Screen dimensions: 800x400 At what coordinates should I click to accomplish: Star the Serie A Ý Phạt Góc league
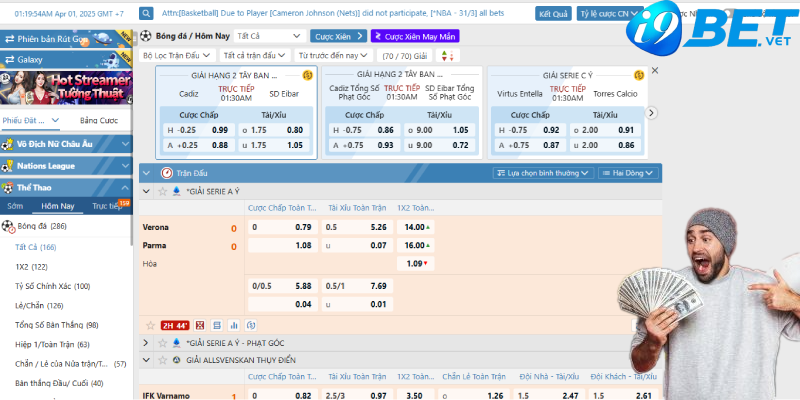(162, 342)
